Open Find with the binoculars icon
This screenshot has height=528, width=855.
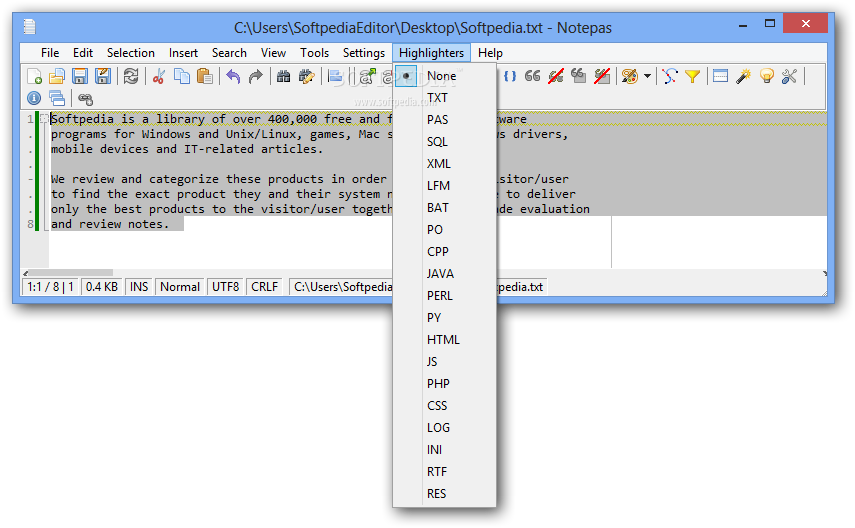(284, 76)
